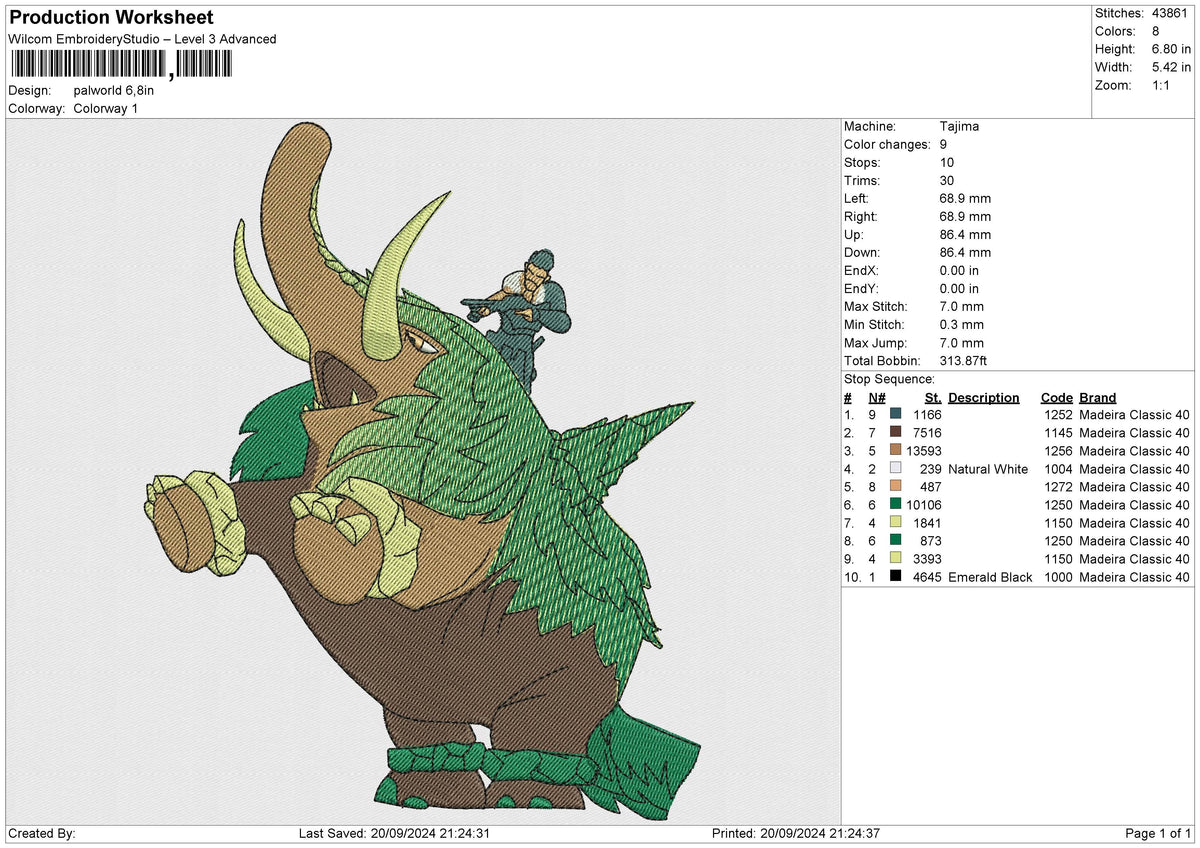This screenshot has height=848, width=1200.
Task: Click the Height value '6.80 in'
Action: [1170, 49]
